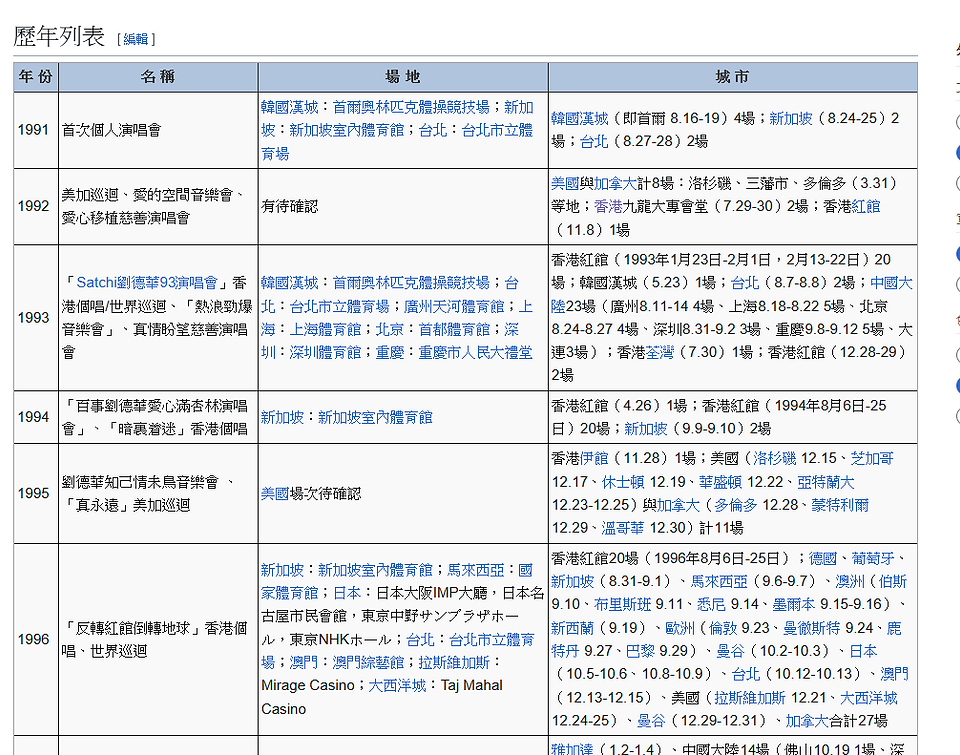Open 洛杉磯 link in the 1995 row
960x755 pixels.
pyautogui.click(x=774, y=459)
